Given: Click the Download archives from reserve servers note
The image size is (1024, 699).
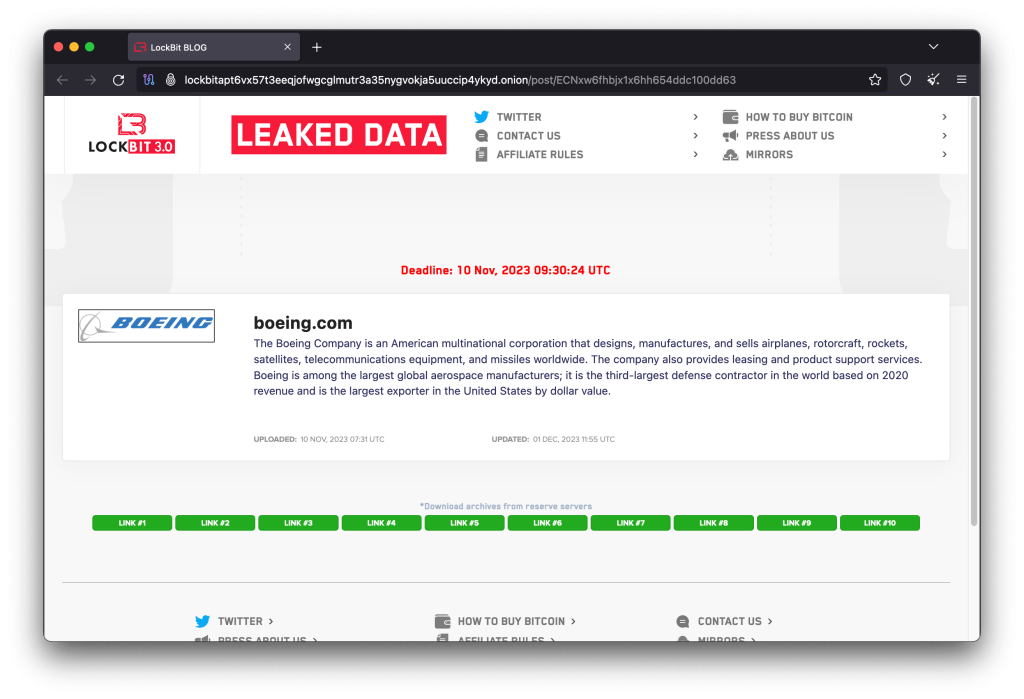Looking at the screenshot, I should point(505,506).
